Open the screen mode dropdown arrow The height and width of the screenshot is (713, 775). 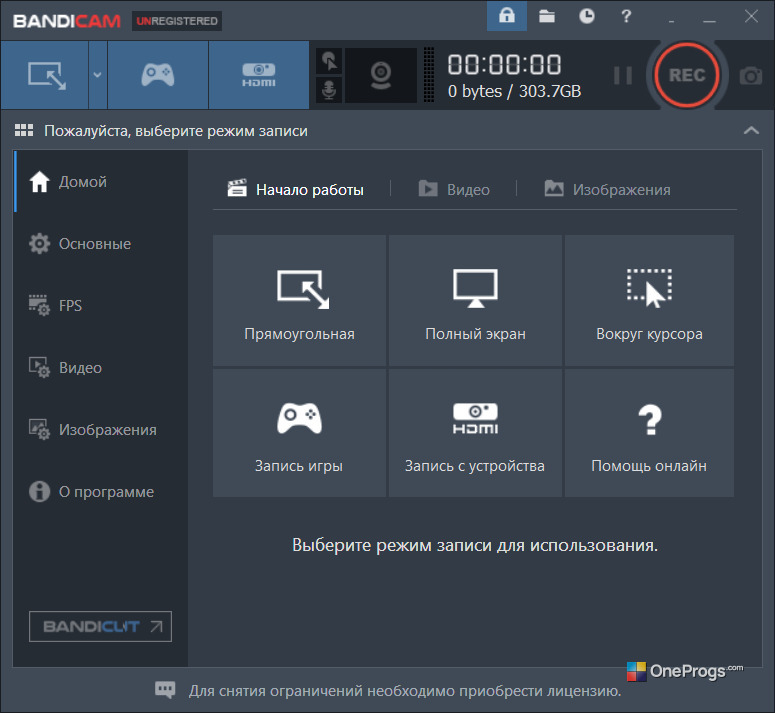(98, 75)
